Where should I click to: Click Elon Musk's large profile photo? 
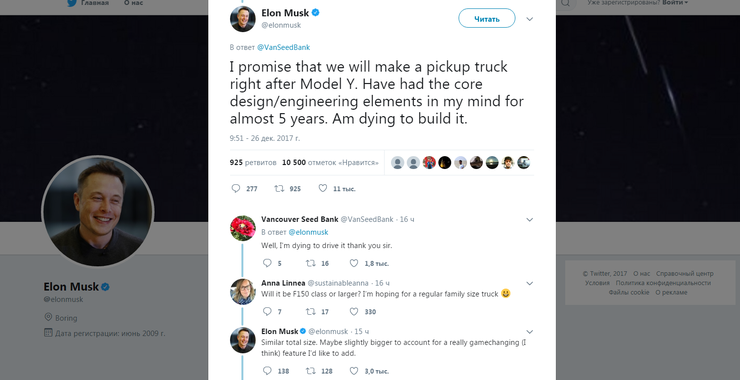coord(98,211)
